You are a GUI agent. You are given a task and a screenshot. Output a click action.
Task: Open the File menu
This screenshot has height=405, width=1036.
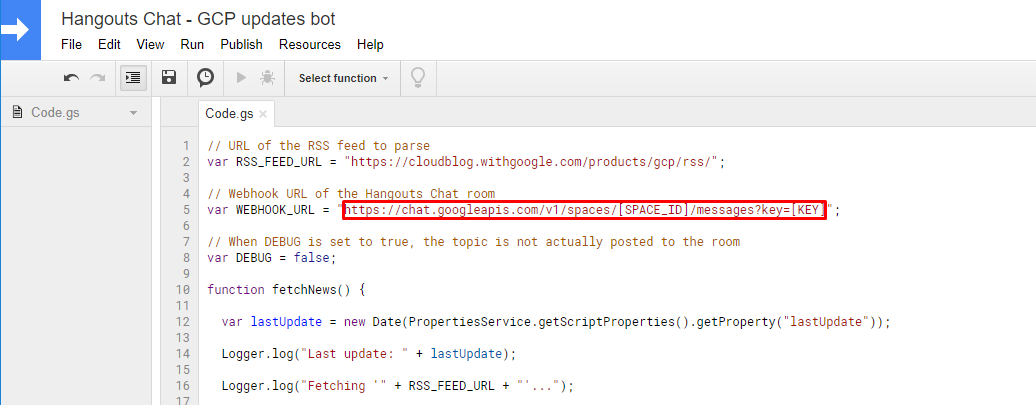coord(71,44)
